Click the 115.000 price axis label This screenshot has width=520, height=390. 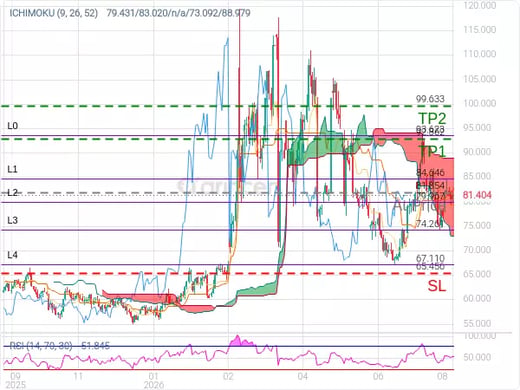click(480, 29)
